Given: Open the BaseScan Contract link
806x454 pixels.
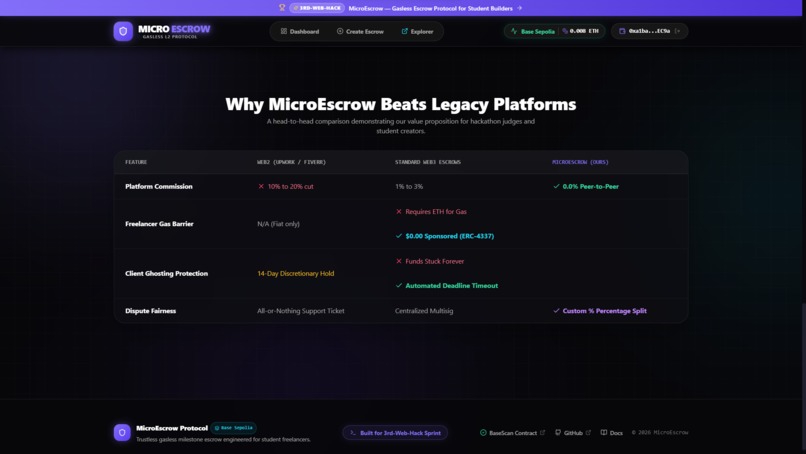Looking at the screenshot, I should click(512, 433).
